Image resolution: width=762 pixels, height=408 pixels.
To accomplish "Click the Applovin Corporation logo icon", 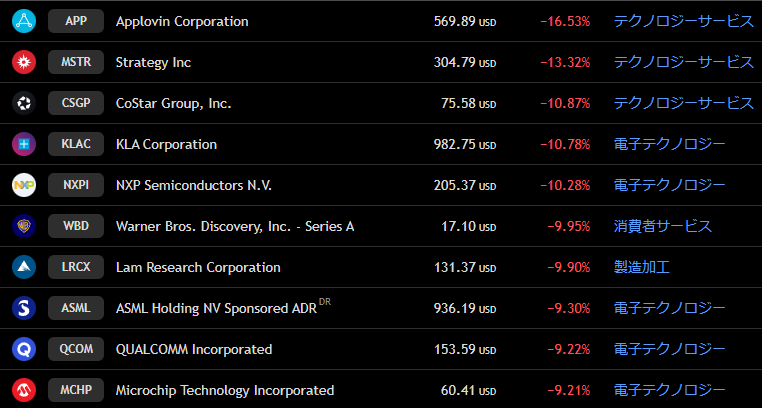I will coord(24,21).
